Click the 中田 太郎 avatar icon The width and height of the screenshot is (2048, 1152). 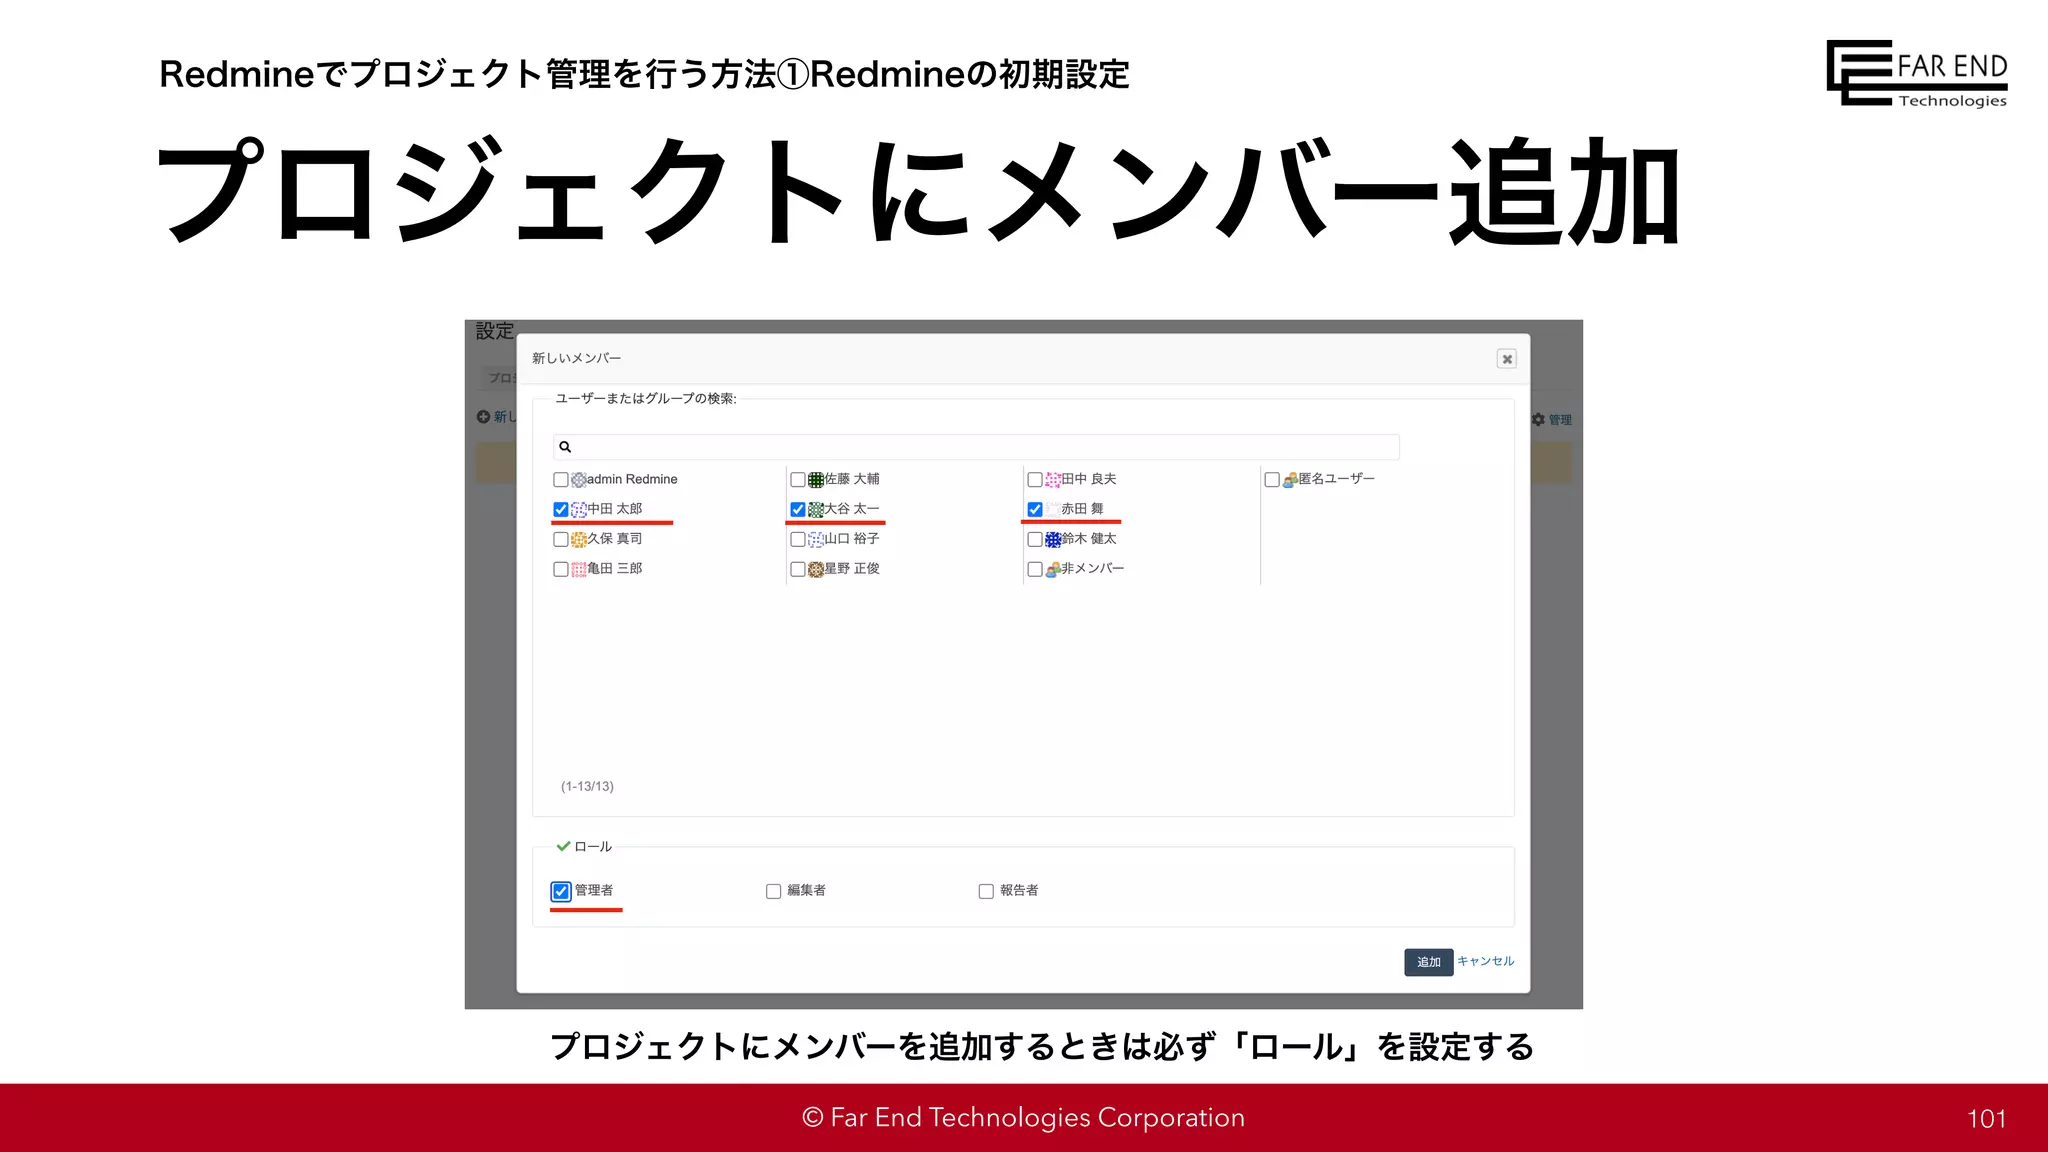(579, 509)
